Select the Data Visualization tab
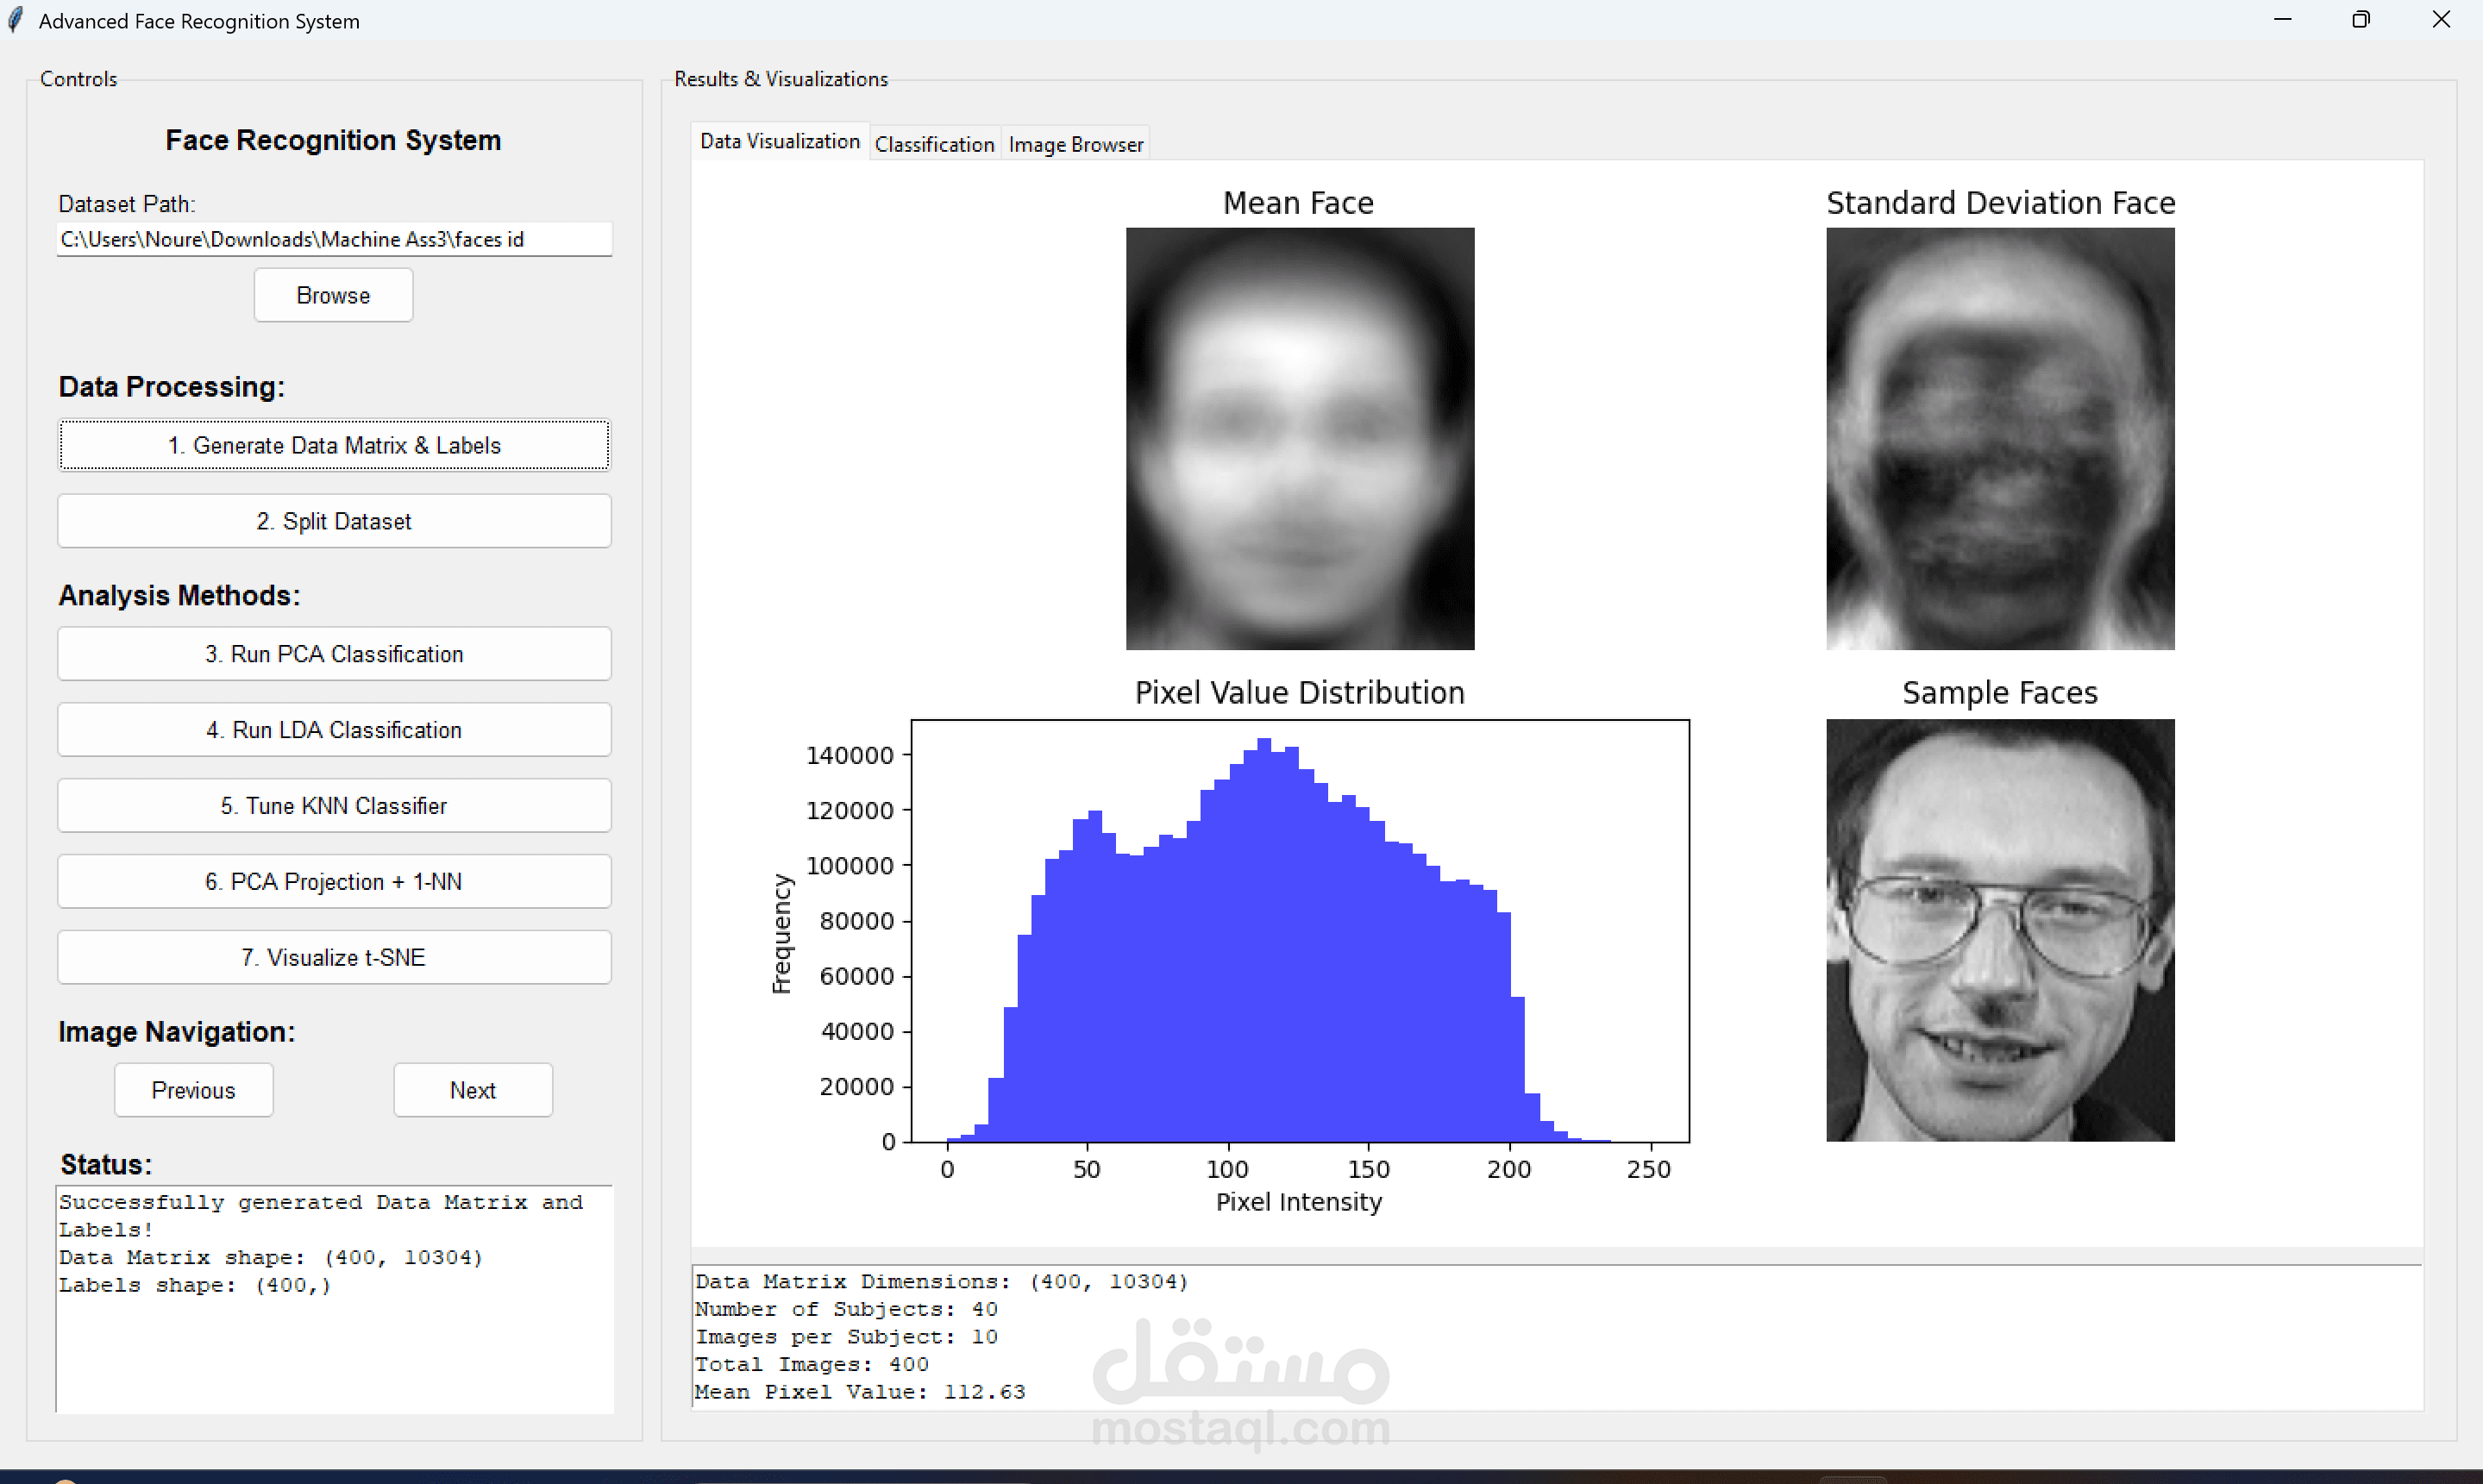The image size is (2483, 1484). 779,141
